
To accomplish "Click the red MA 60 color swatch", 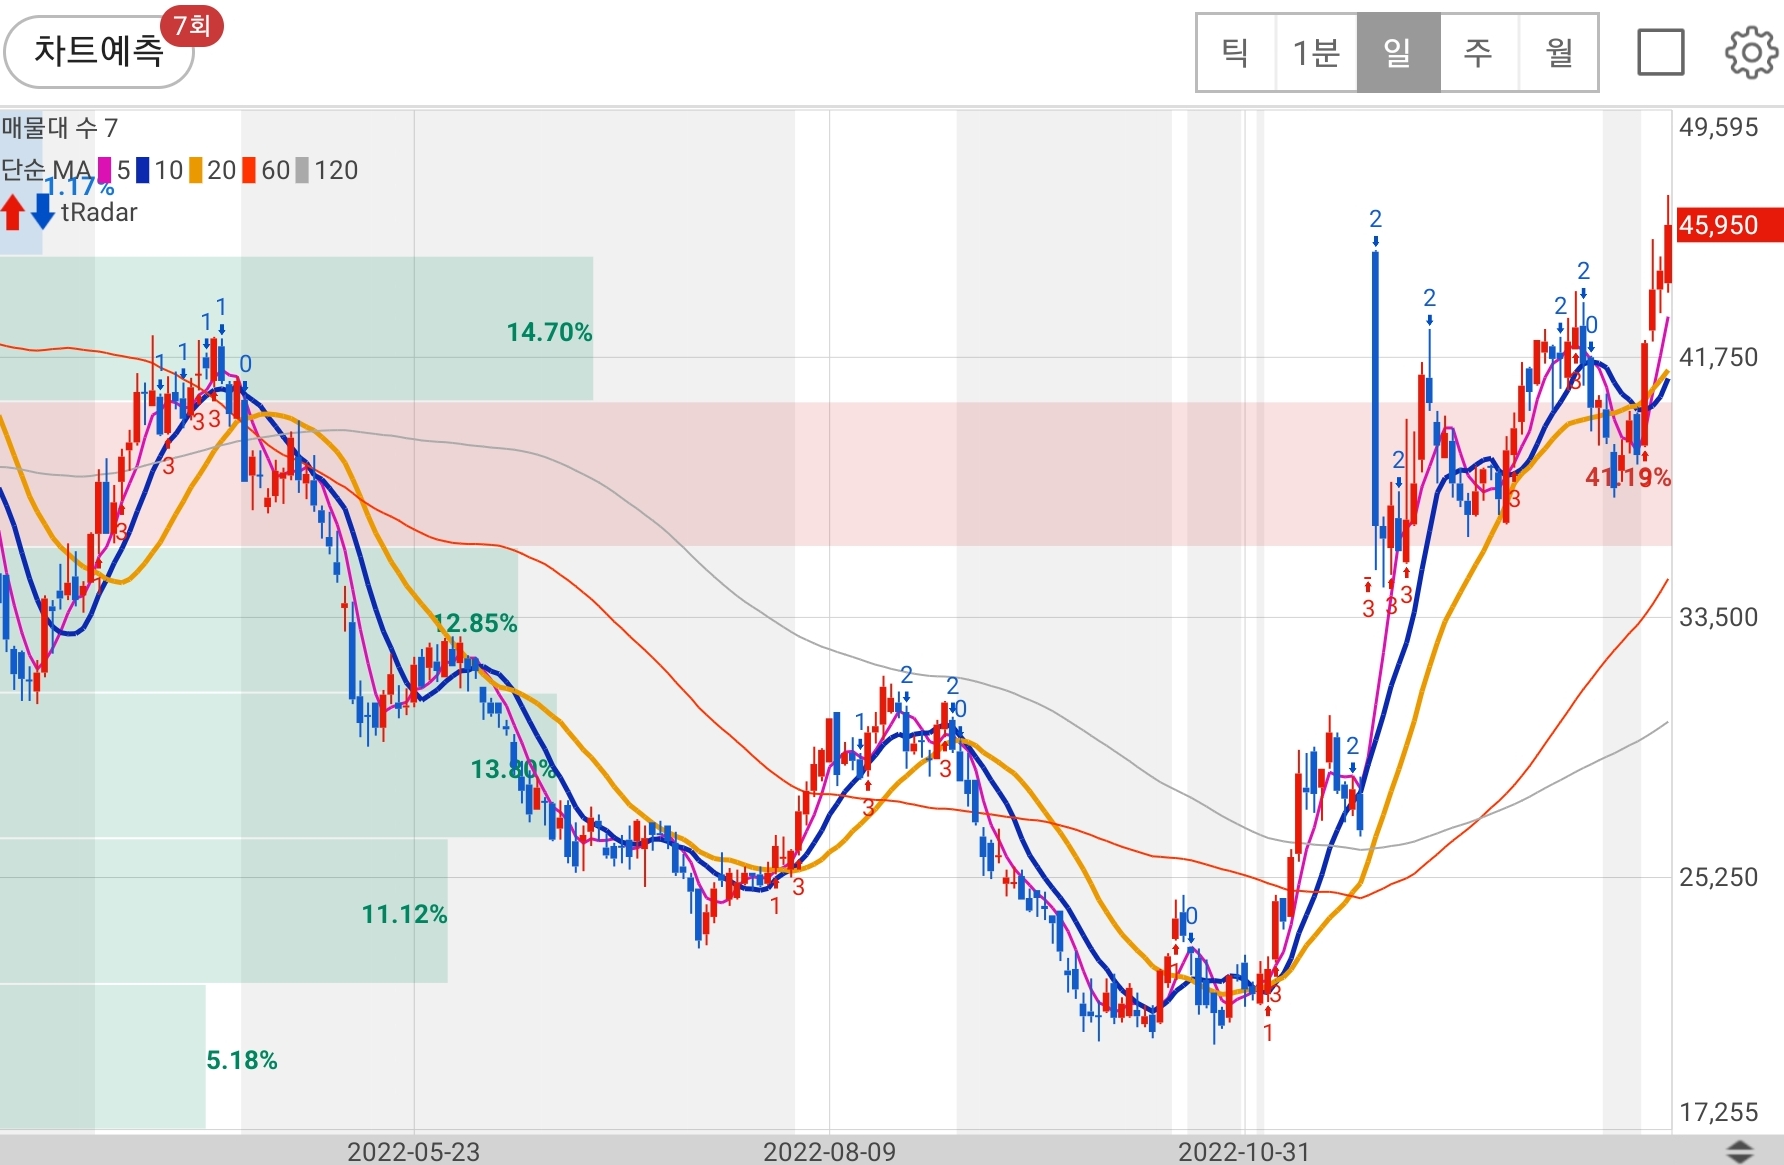I will pos(249,171).
